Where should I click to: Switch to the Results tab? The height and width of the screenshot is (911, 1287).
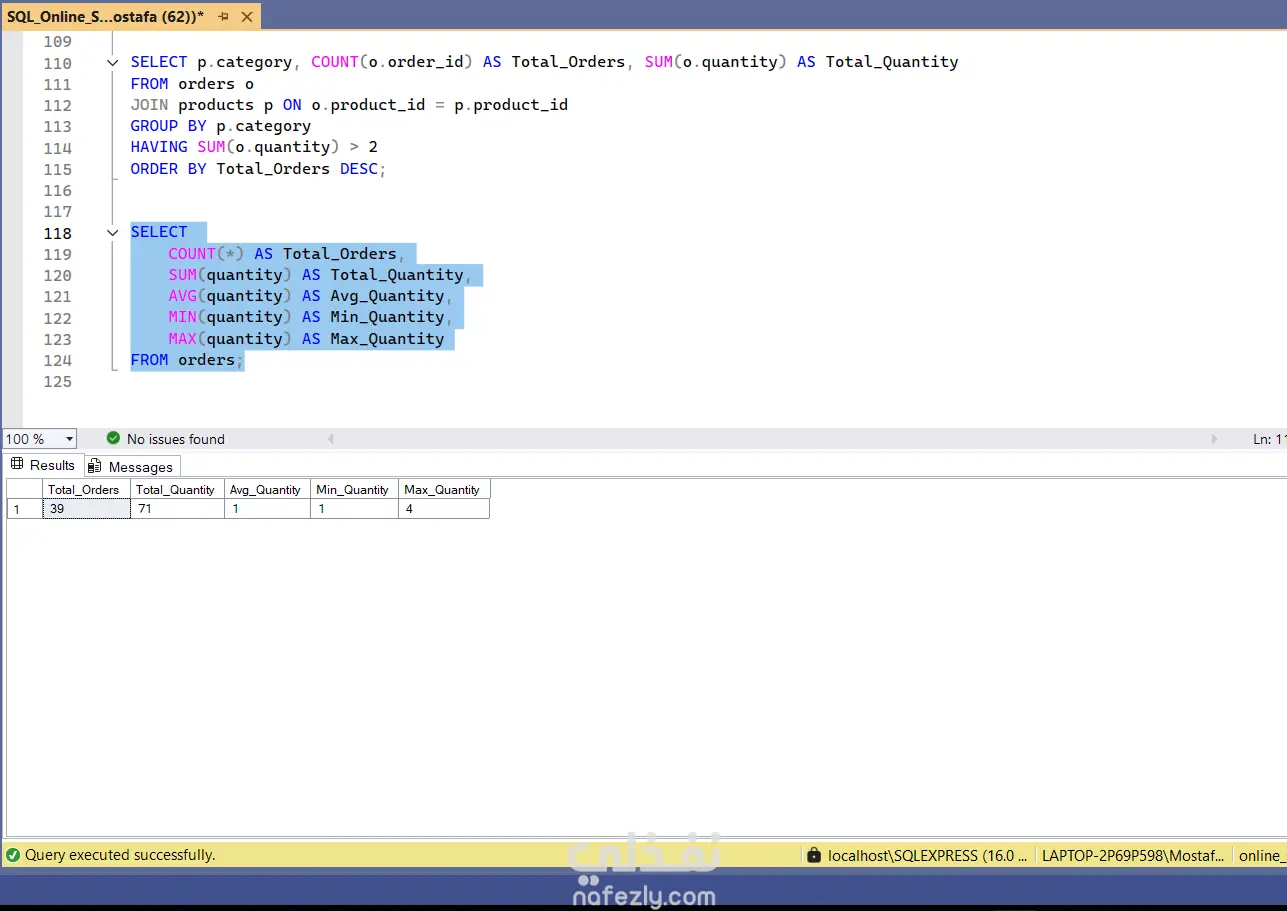tap(51, 465)
